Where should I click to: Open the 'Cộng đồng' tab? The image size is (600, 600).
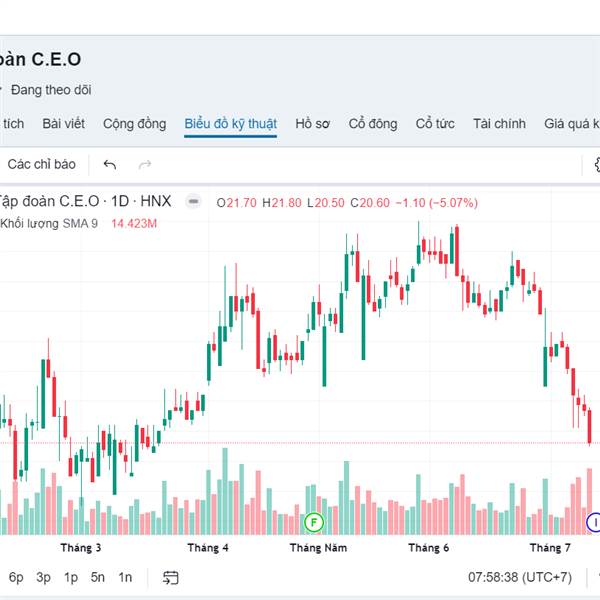134,124
